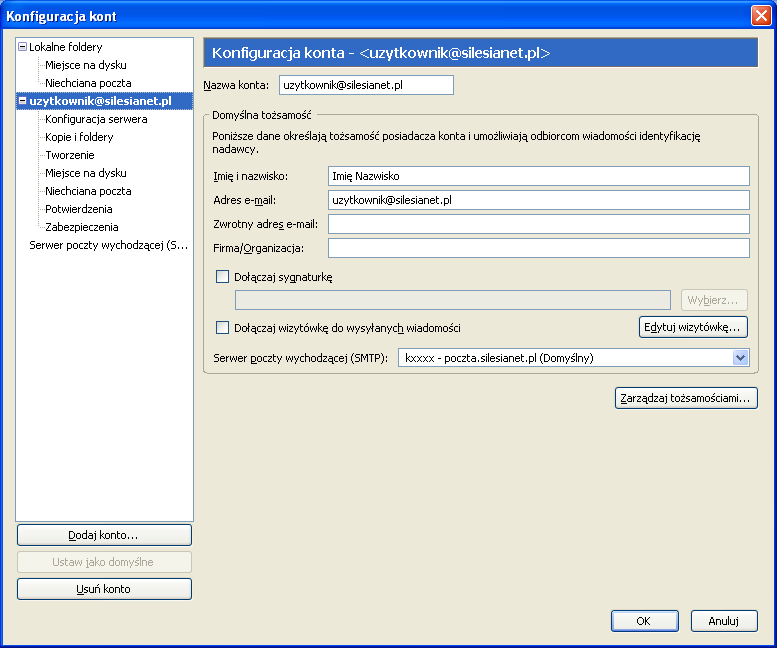Screen dimensions: 777x648
Task: Open Kopie i foldery settings
Action: (x=79, y=137)
